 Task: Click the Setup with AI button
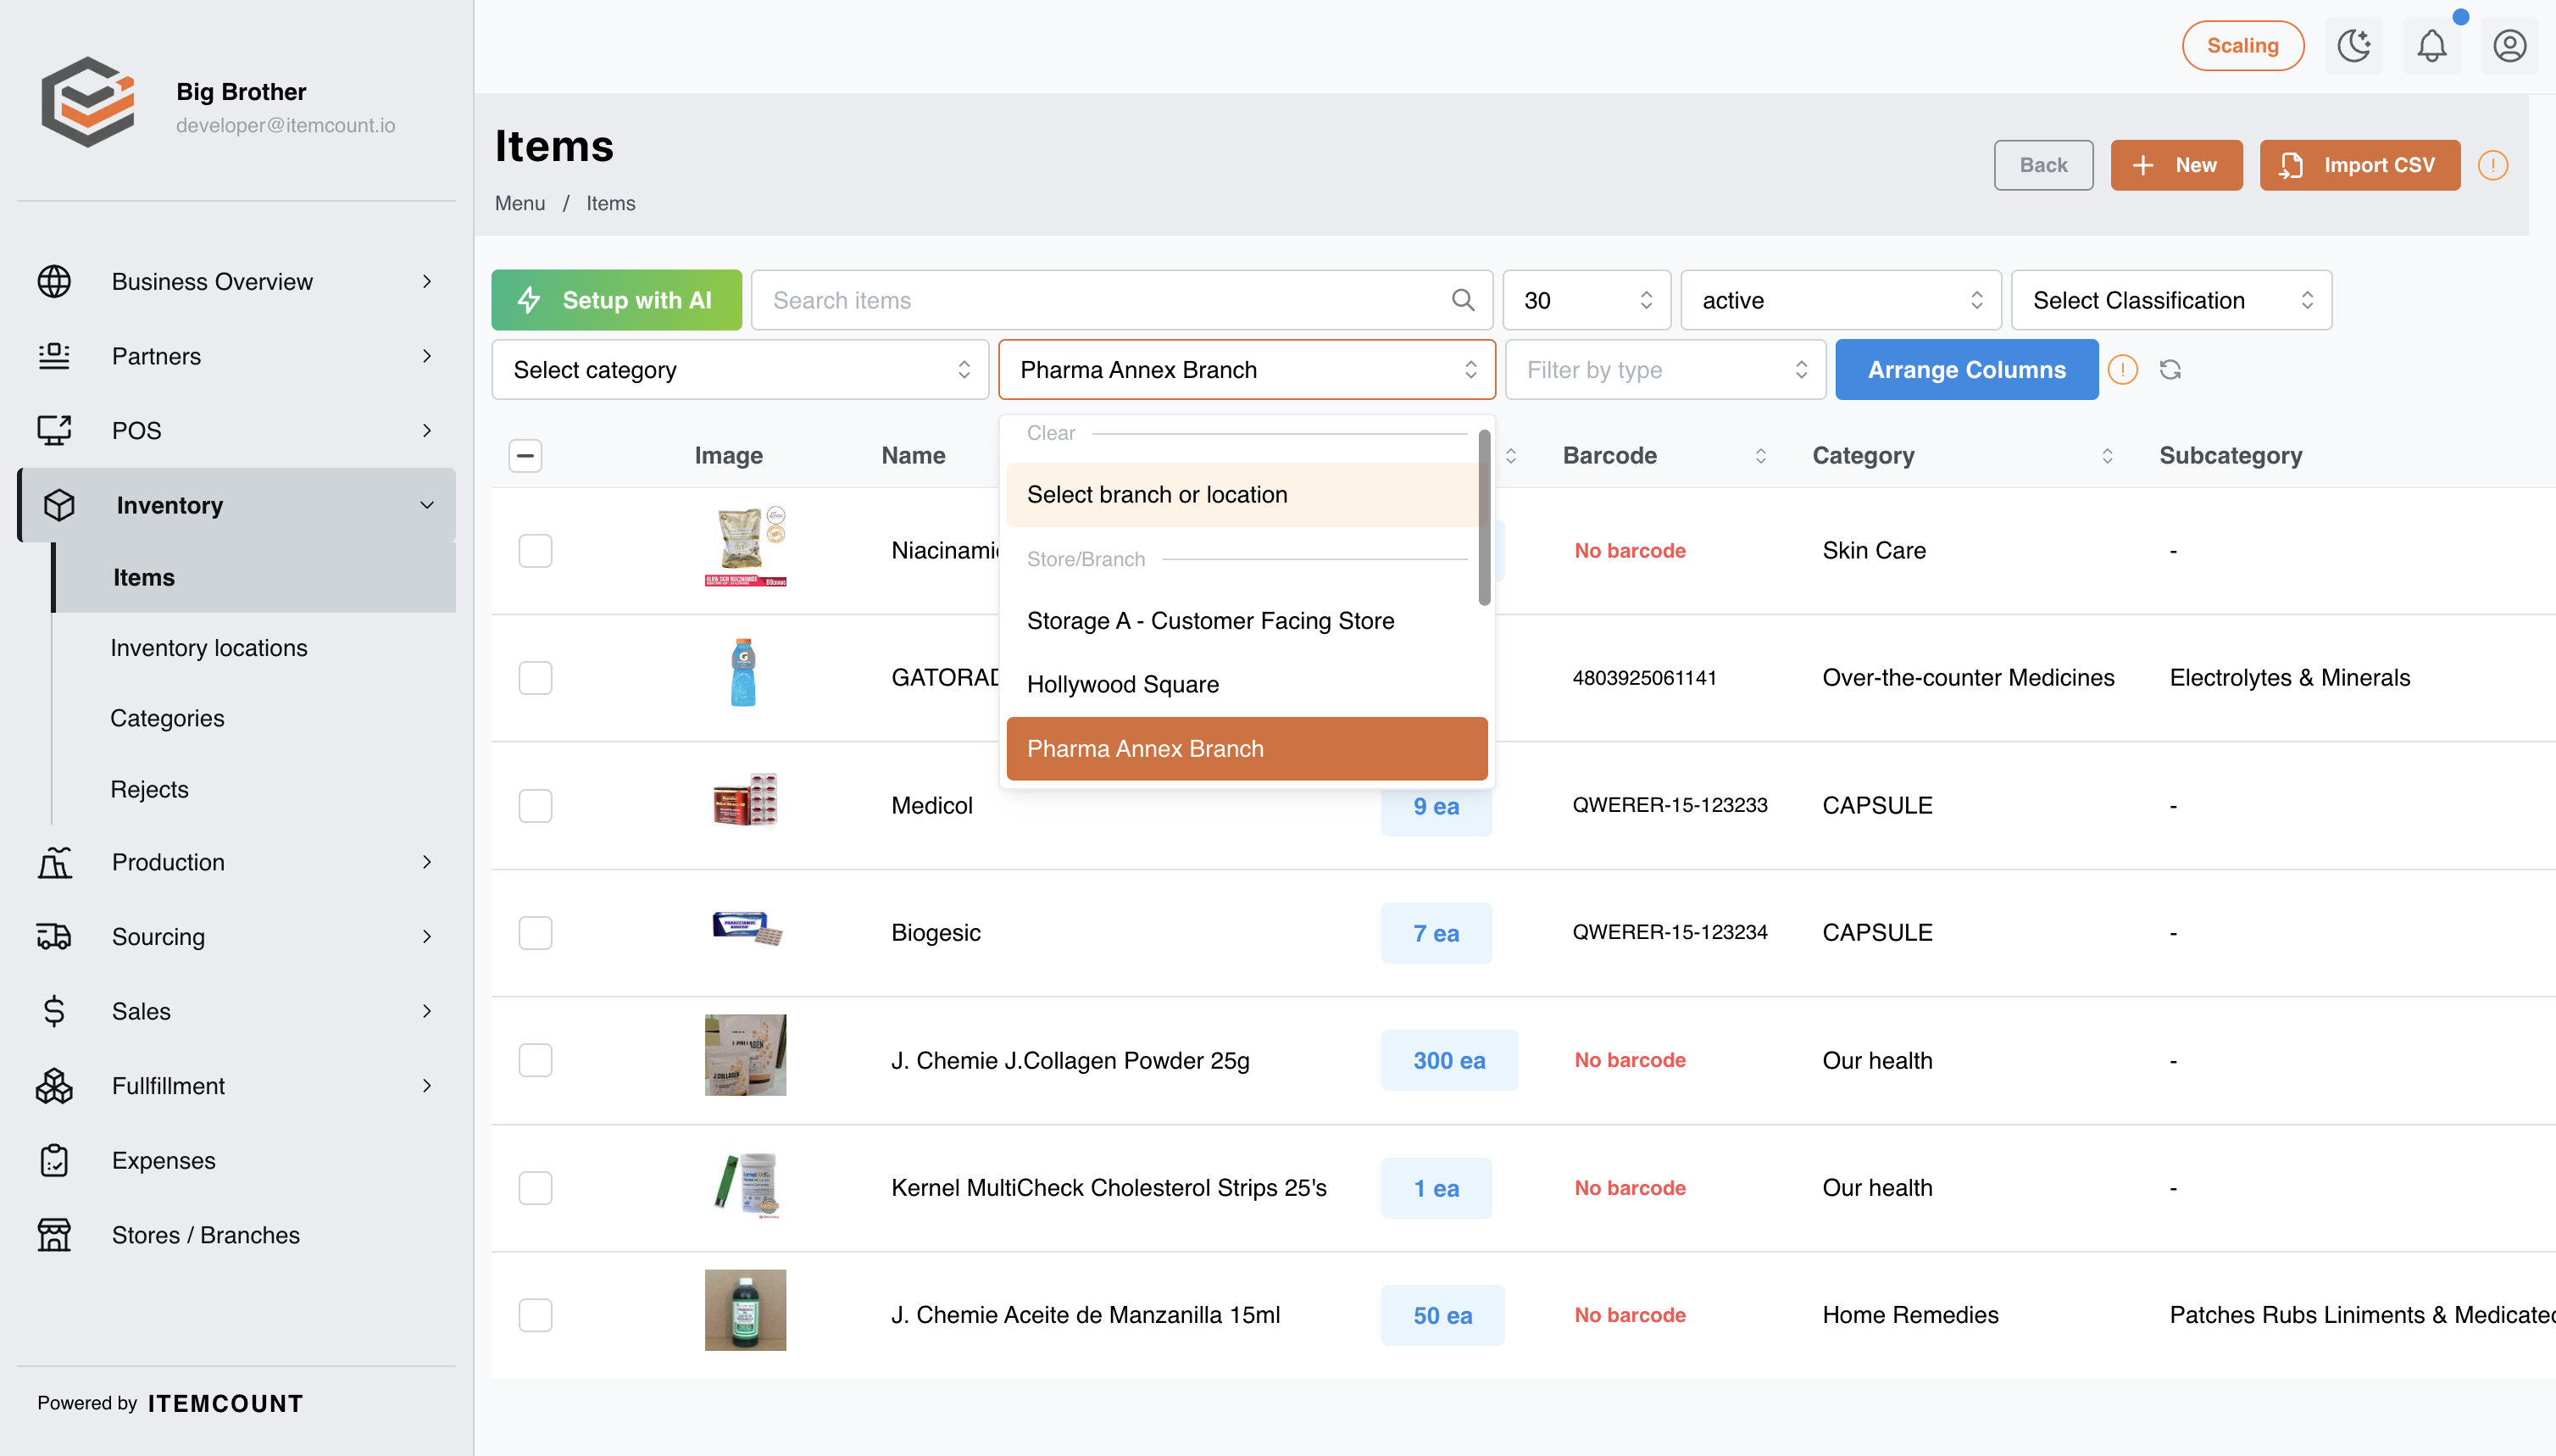[616, 300]
